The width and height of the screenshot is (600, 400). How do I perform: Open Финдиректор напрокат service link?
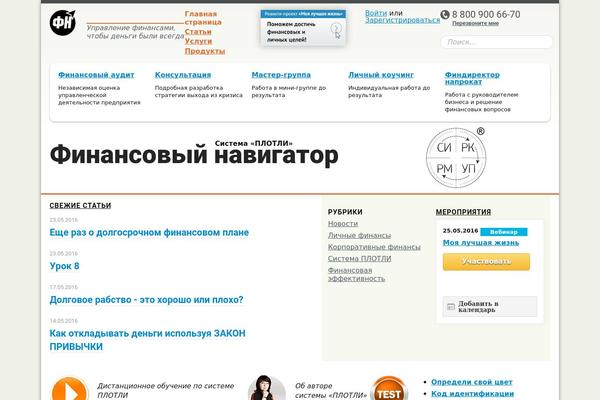click(x=472, y=78)
